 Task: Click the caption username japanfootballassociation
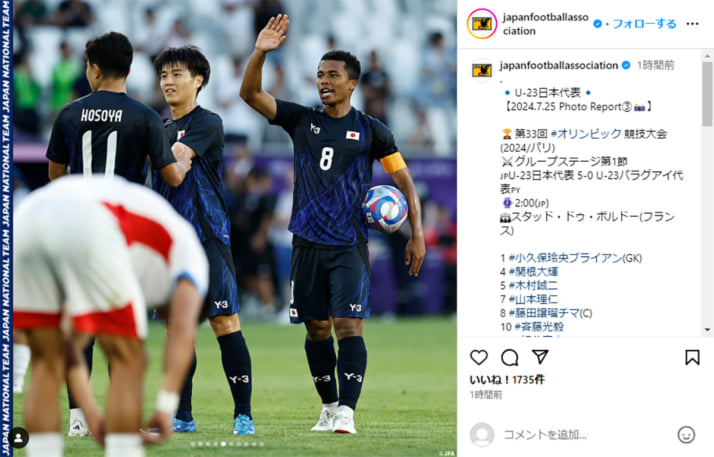[559, 66]
